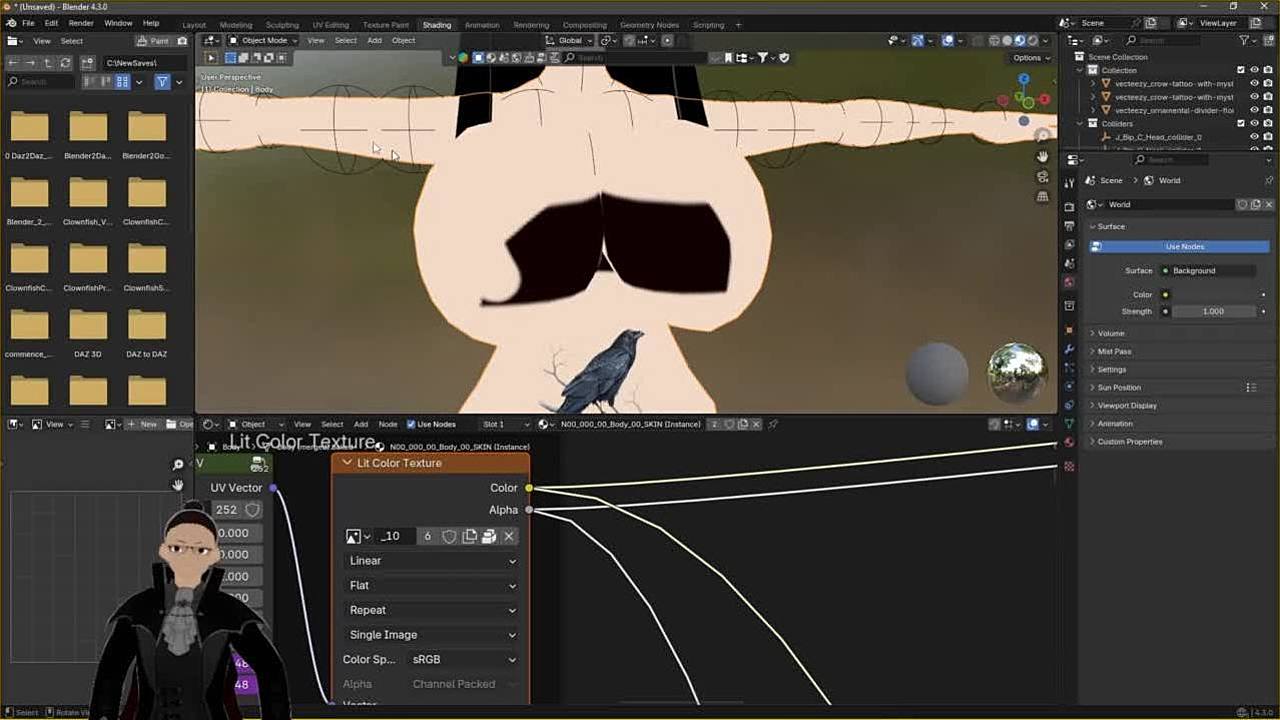Open the image from disk in texture node
1280x720 pixels.
click(x=488, y=537)
